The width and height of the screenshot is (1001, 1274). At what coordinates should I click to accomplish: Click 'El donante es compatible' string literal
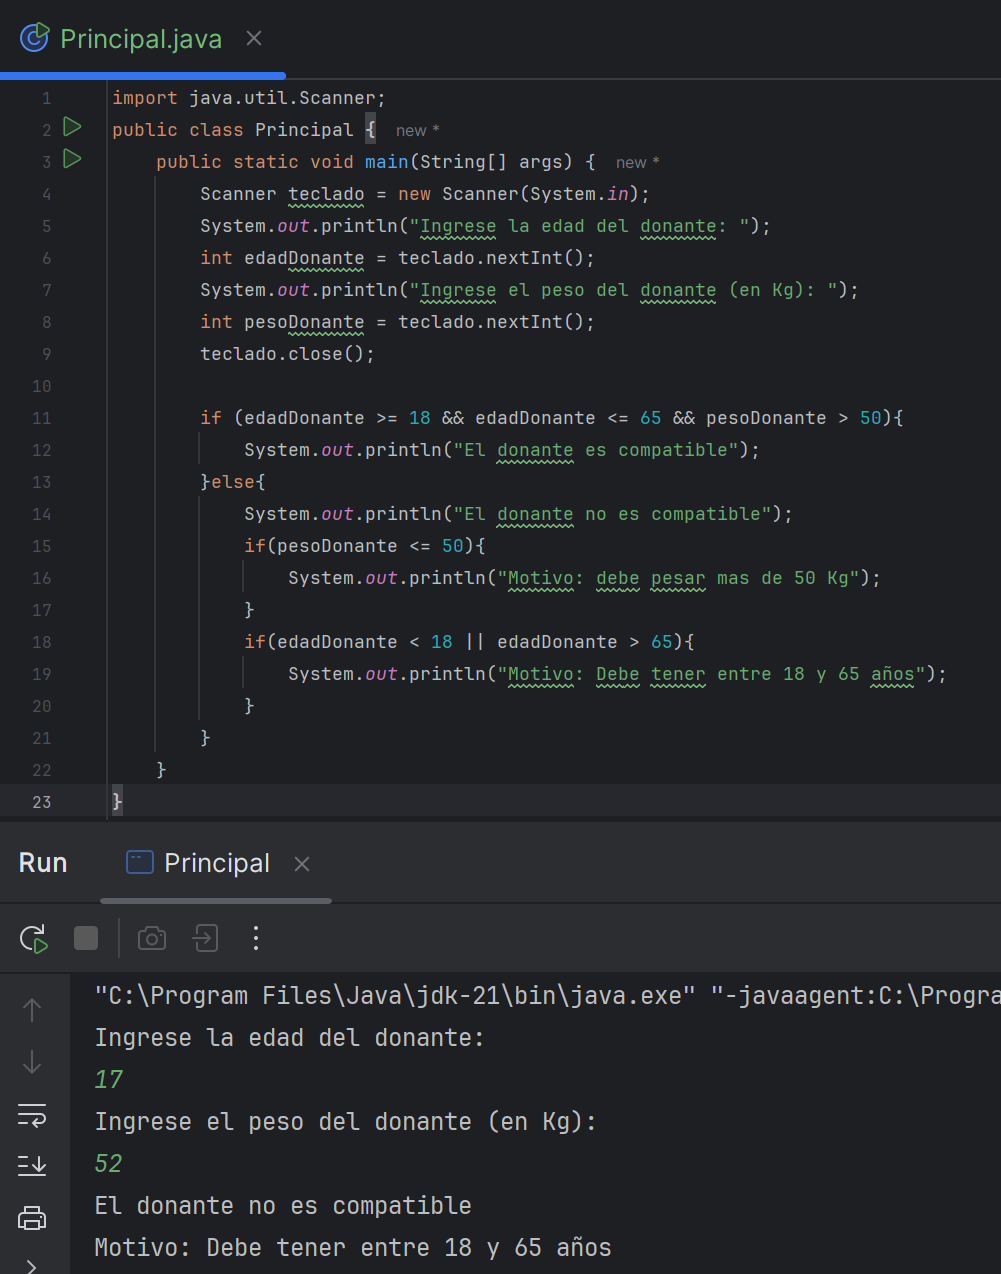point(596,450)
